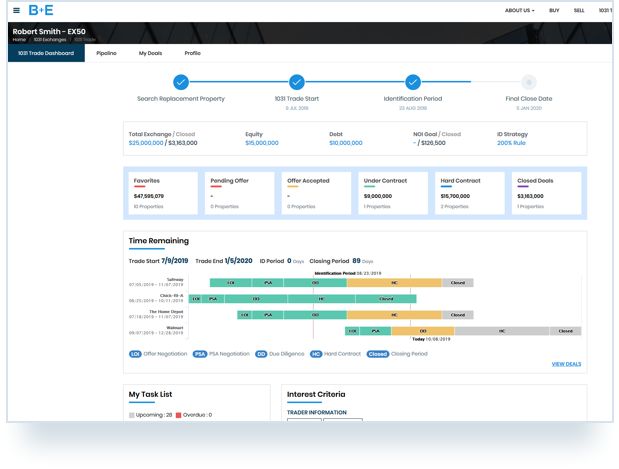Screen dimensions: 619x469
Task: Open the Profile tab
Action: [x=192, y=53]
